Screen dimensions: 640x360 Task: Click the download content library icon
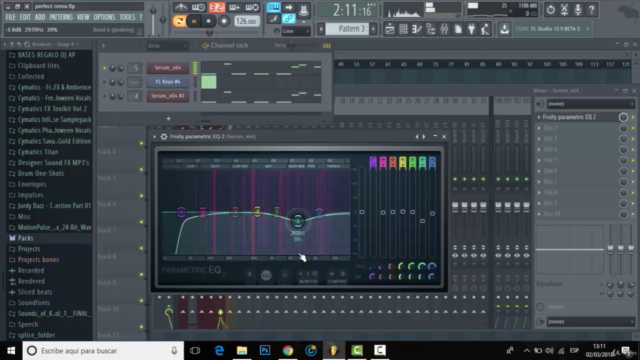tap(504, 29)
